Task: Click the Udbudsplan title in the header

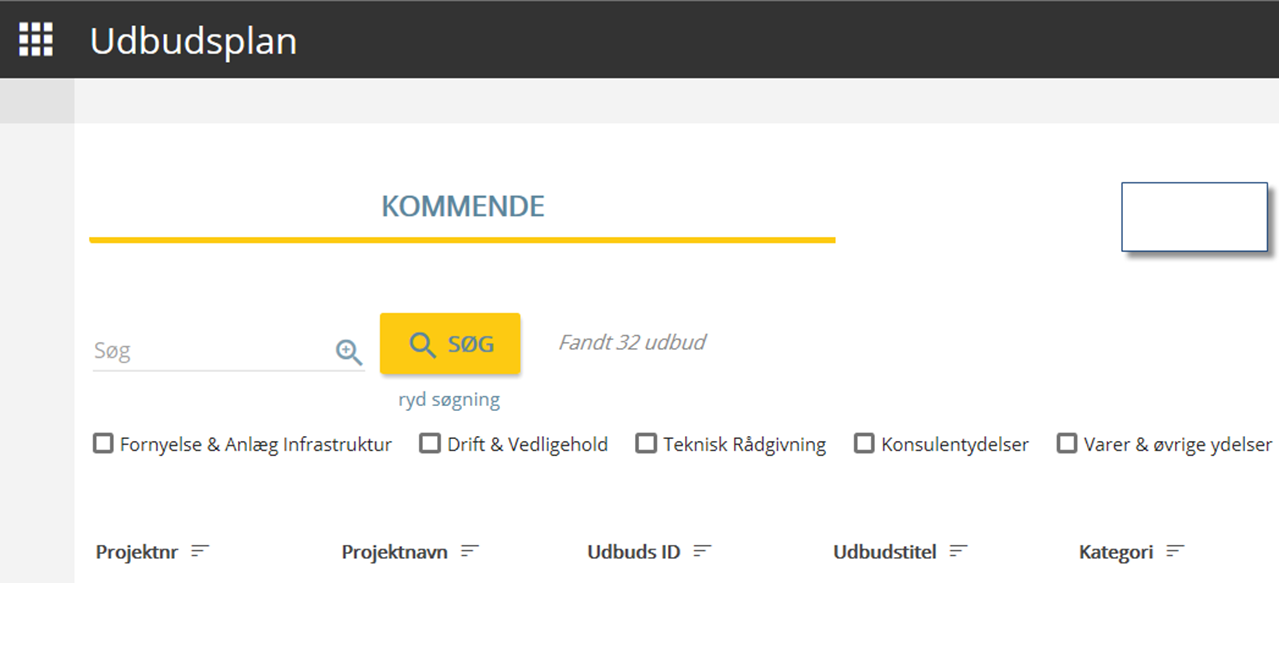Action: (x=192, y=41)
